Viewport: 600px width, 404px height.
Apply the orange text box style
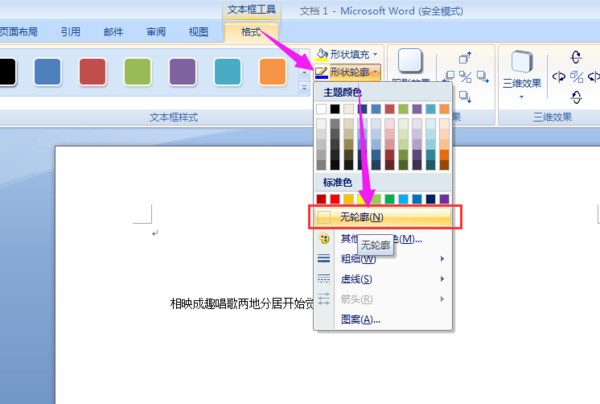272,72
